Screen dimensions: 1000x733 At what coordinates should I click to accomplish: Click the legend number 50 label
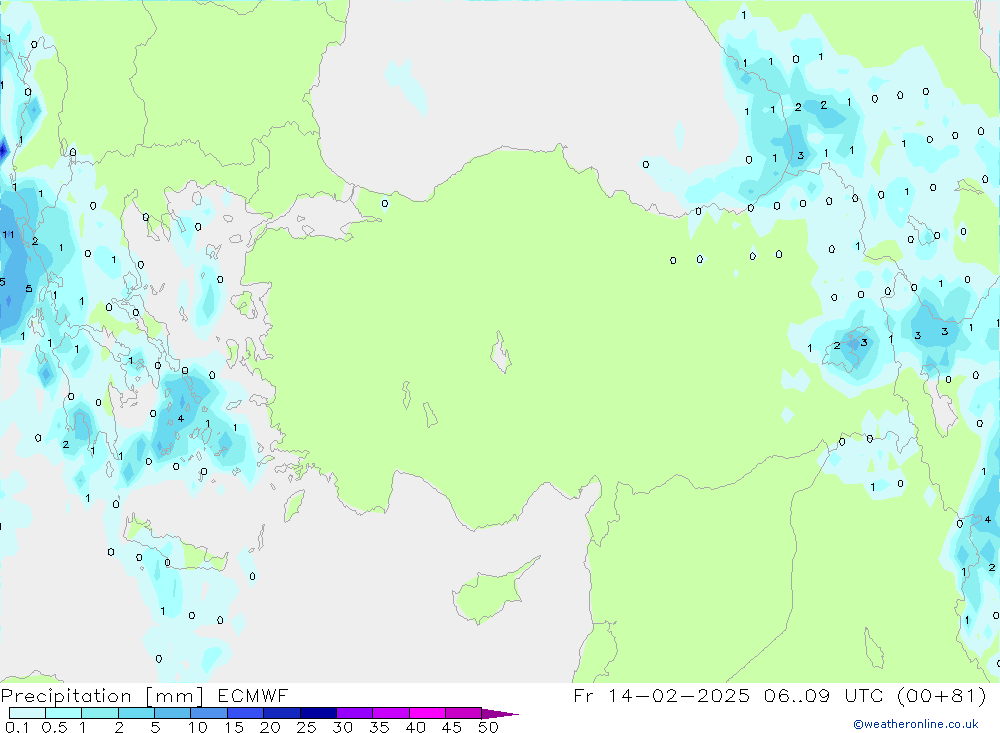[x=487, y=727]
